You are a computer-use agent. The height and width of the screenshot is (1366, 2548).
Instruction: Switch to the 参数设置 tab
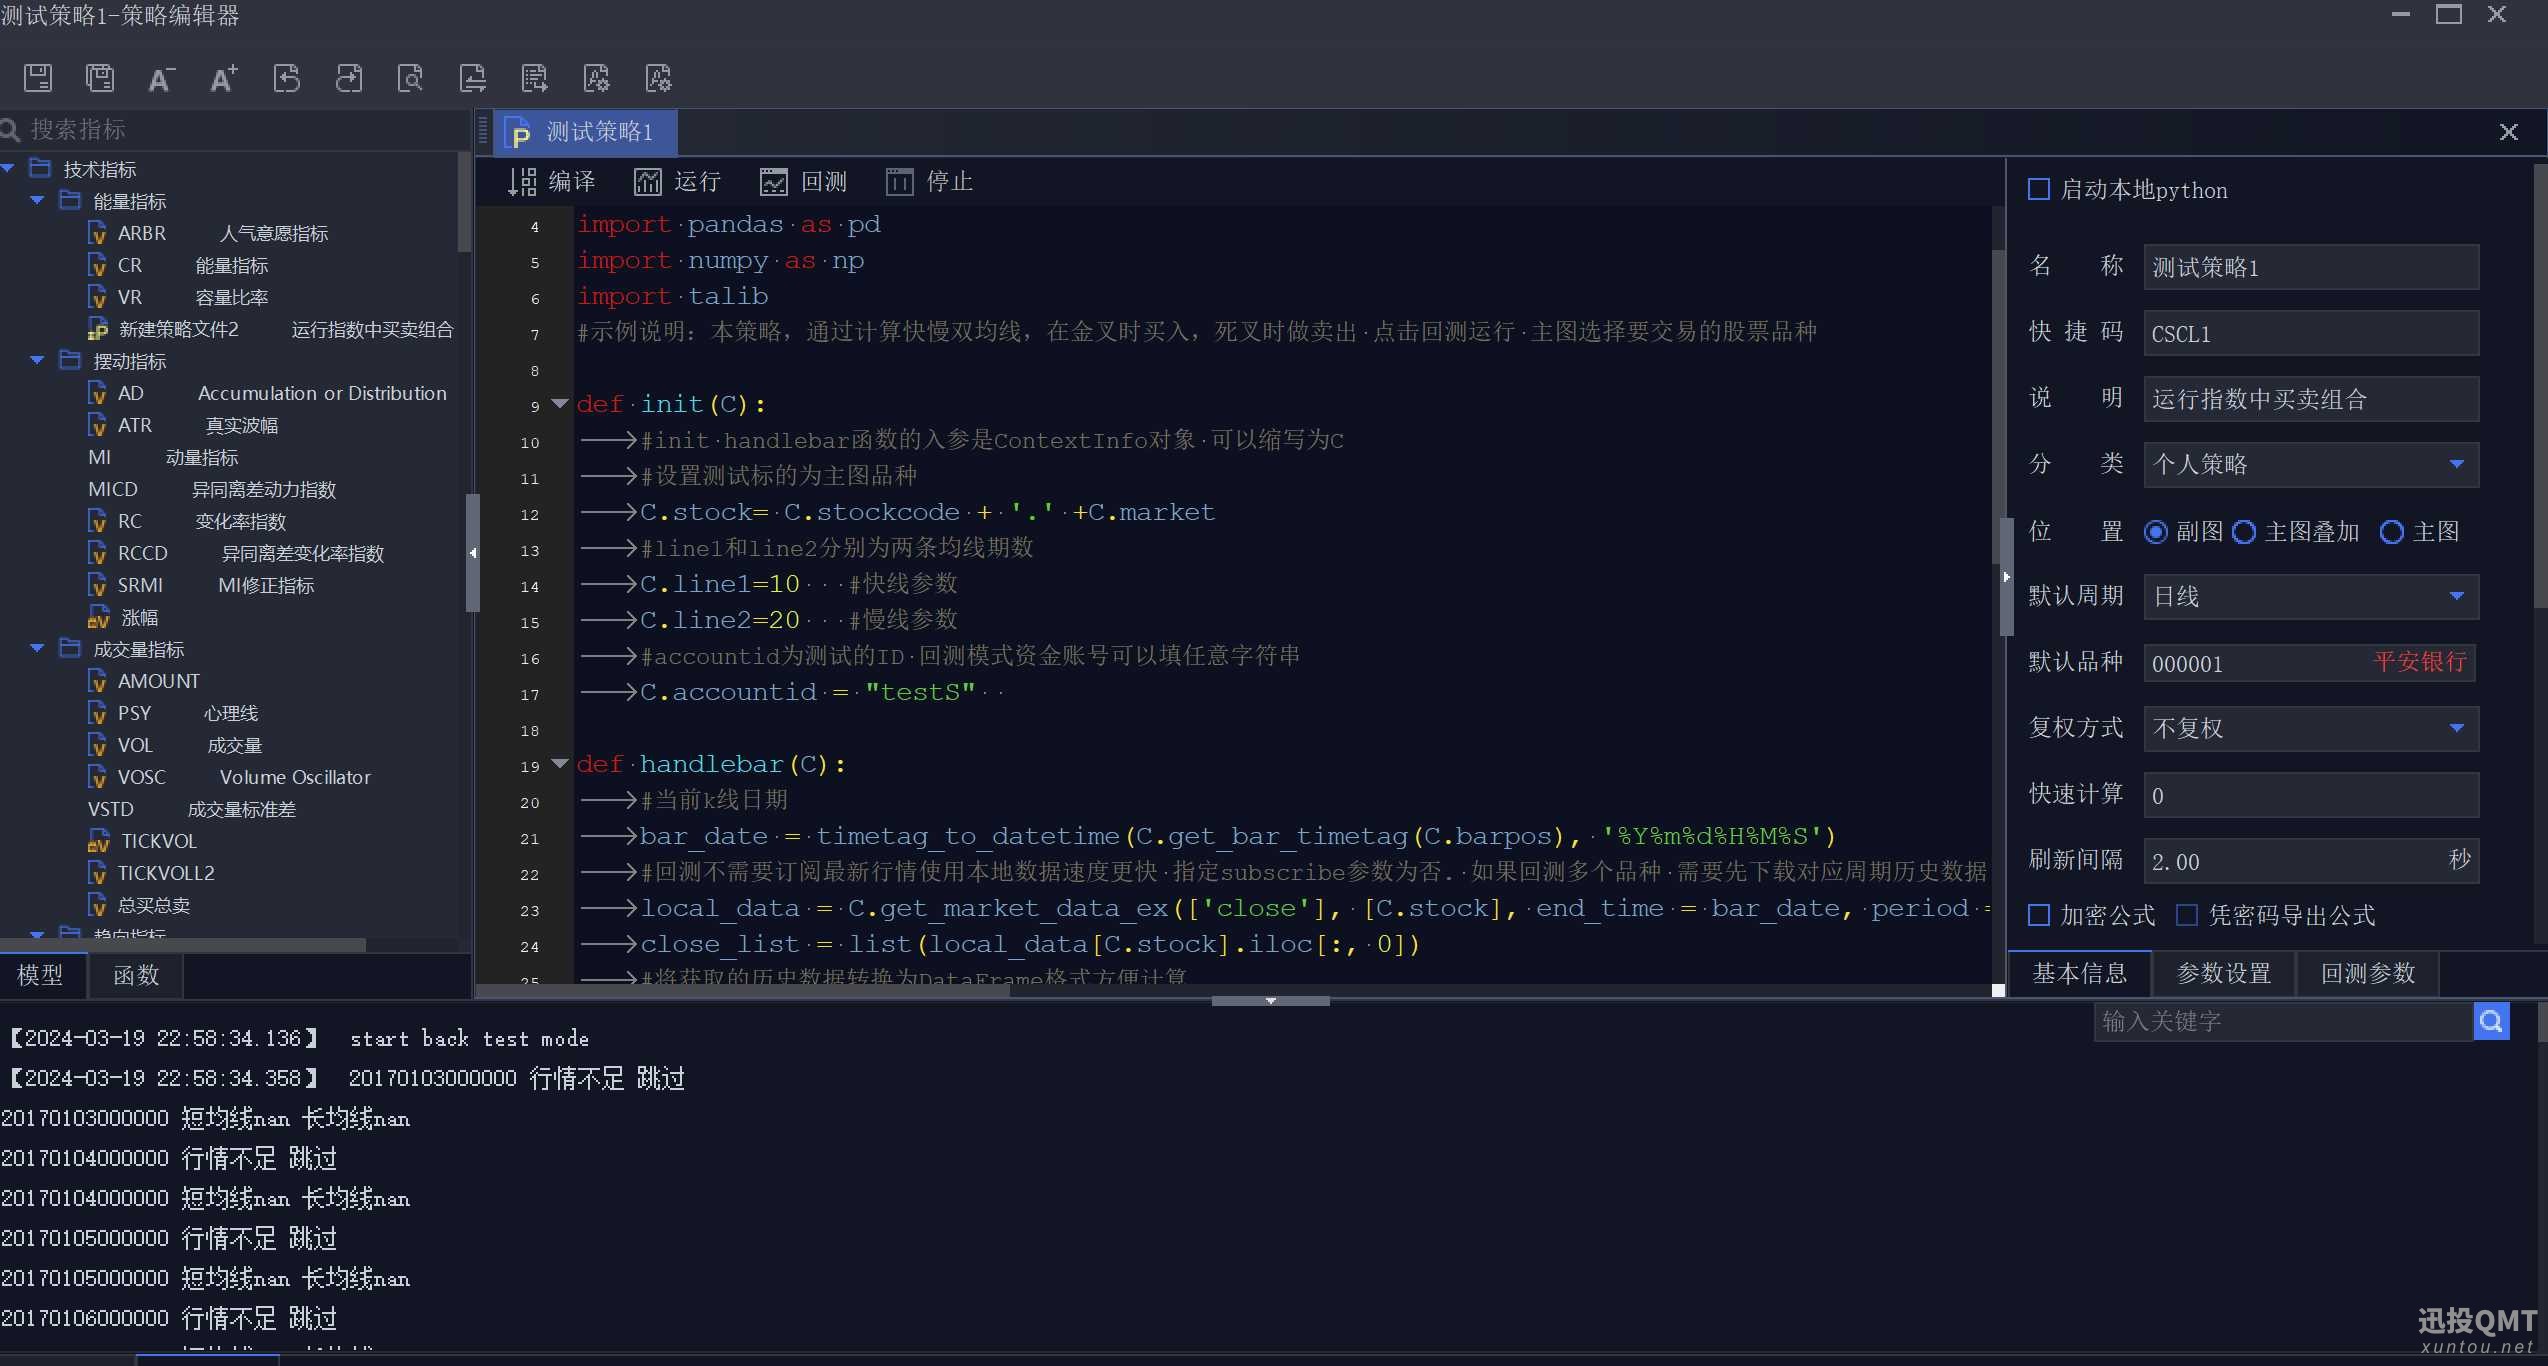pyautogui.click(x=2224, y=973)
